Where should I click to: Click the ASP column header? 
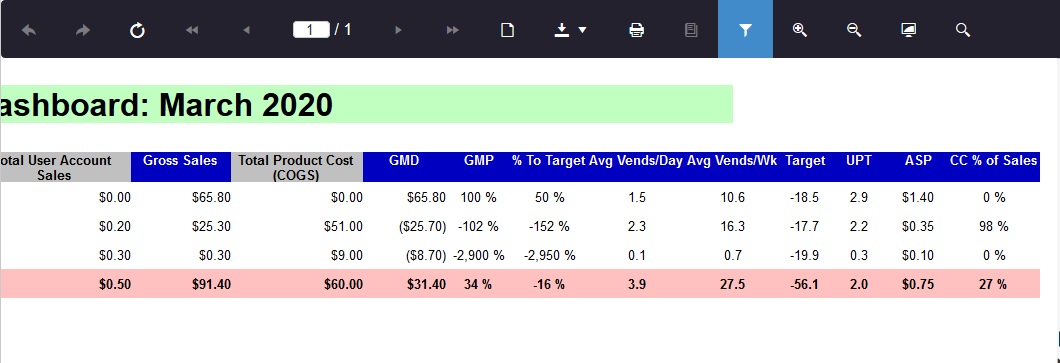click(x=918, y=161)
